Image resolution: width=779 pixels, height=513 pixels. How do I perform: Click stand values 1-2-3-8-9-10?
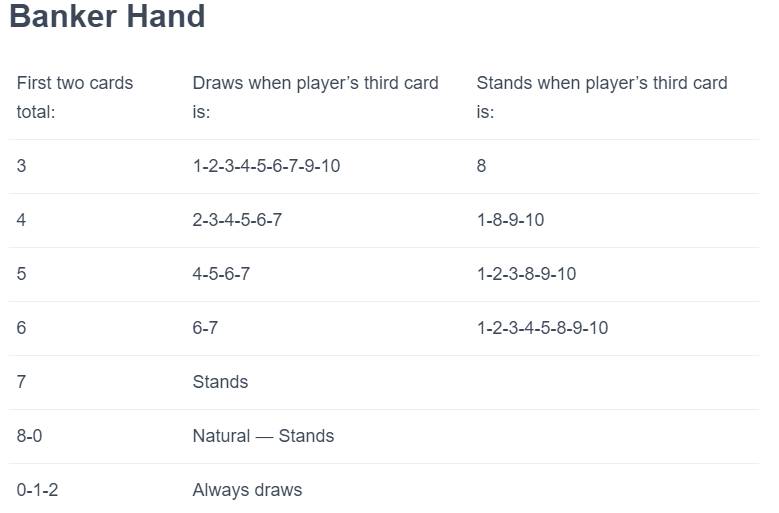pyautogui.click(x=526, y=274)
